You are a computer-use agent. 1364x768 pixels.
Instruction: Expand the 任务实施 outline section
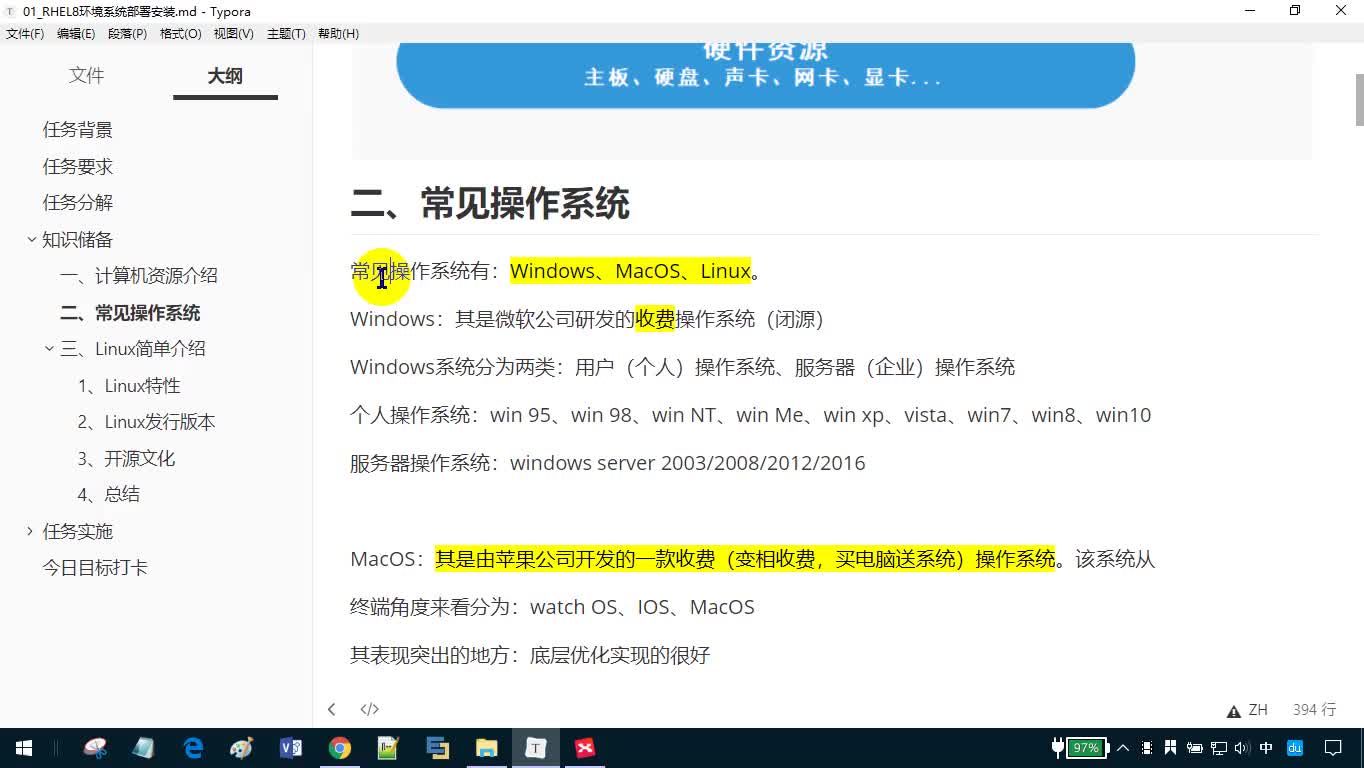(30, 531)
